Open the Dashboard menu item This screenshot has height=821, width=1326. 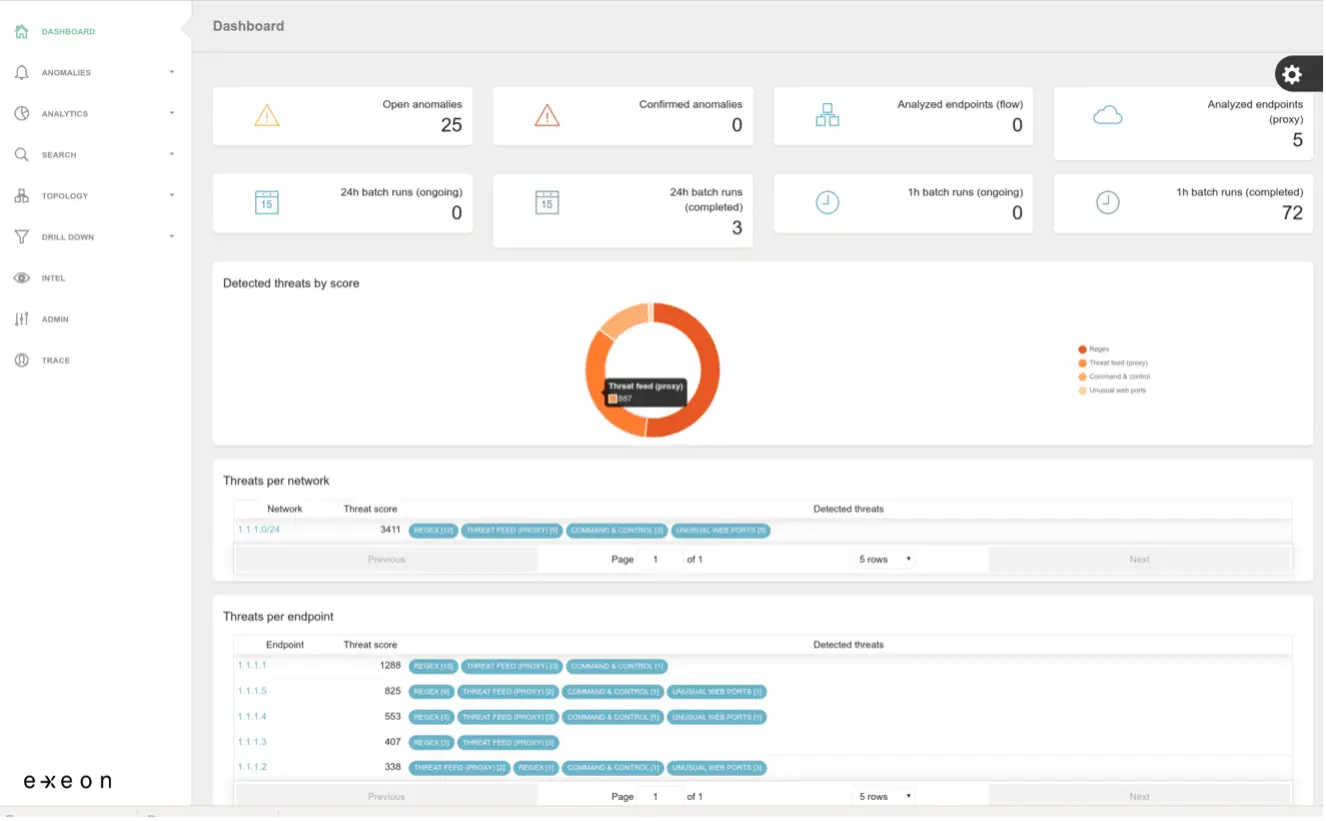pos(68,32)
